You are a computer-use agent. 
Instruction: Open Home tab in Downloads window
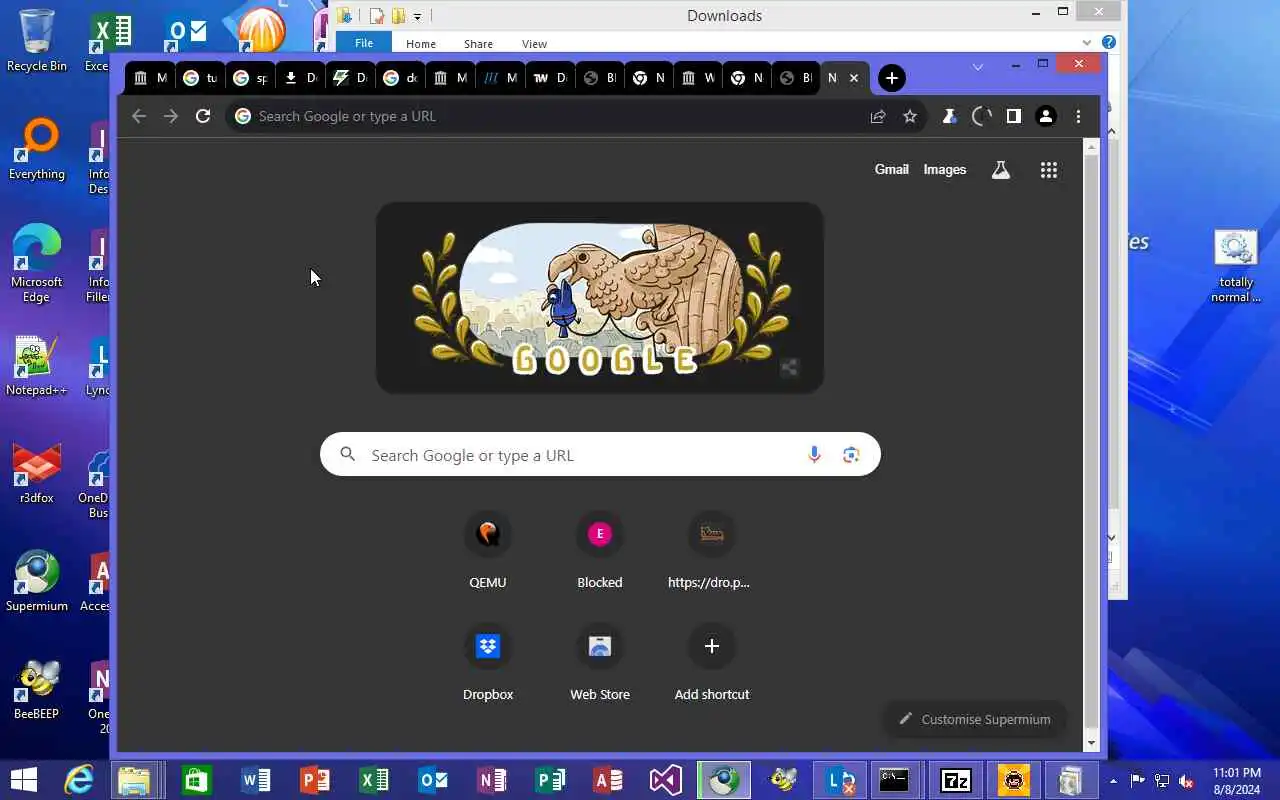421,44
